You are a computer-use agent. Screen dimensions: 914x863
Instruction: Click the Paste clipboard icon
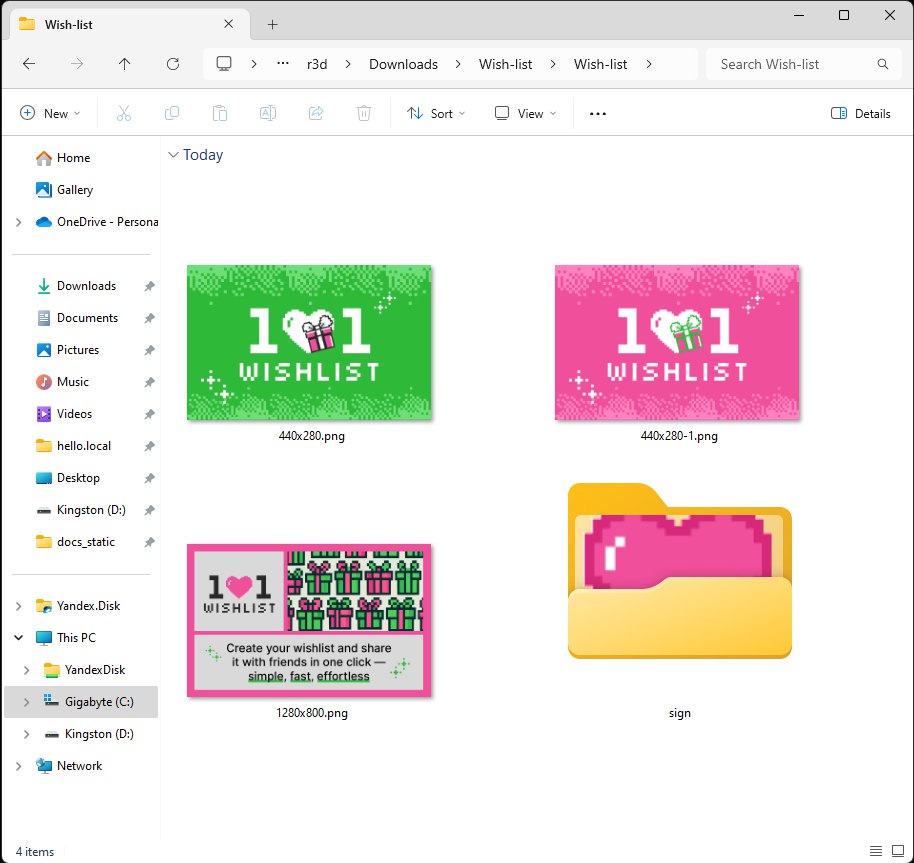click(220, 114)
